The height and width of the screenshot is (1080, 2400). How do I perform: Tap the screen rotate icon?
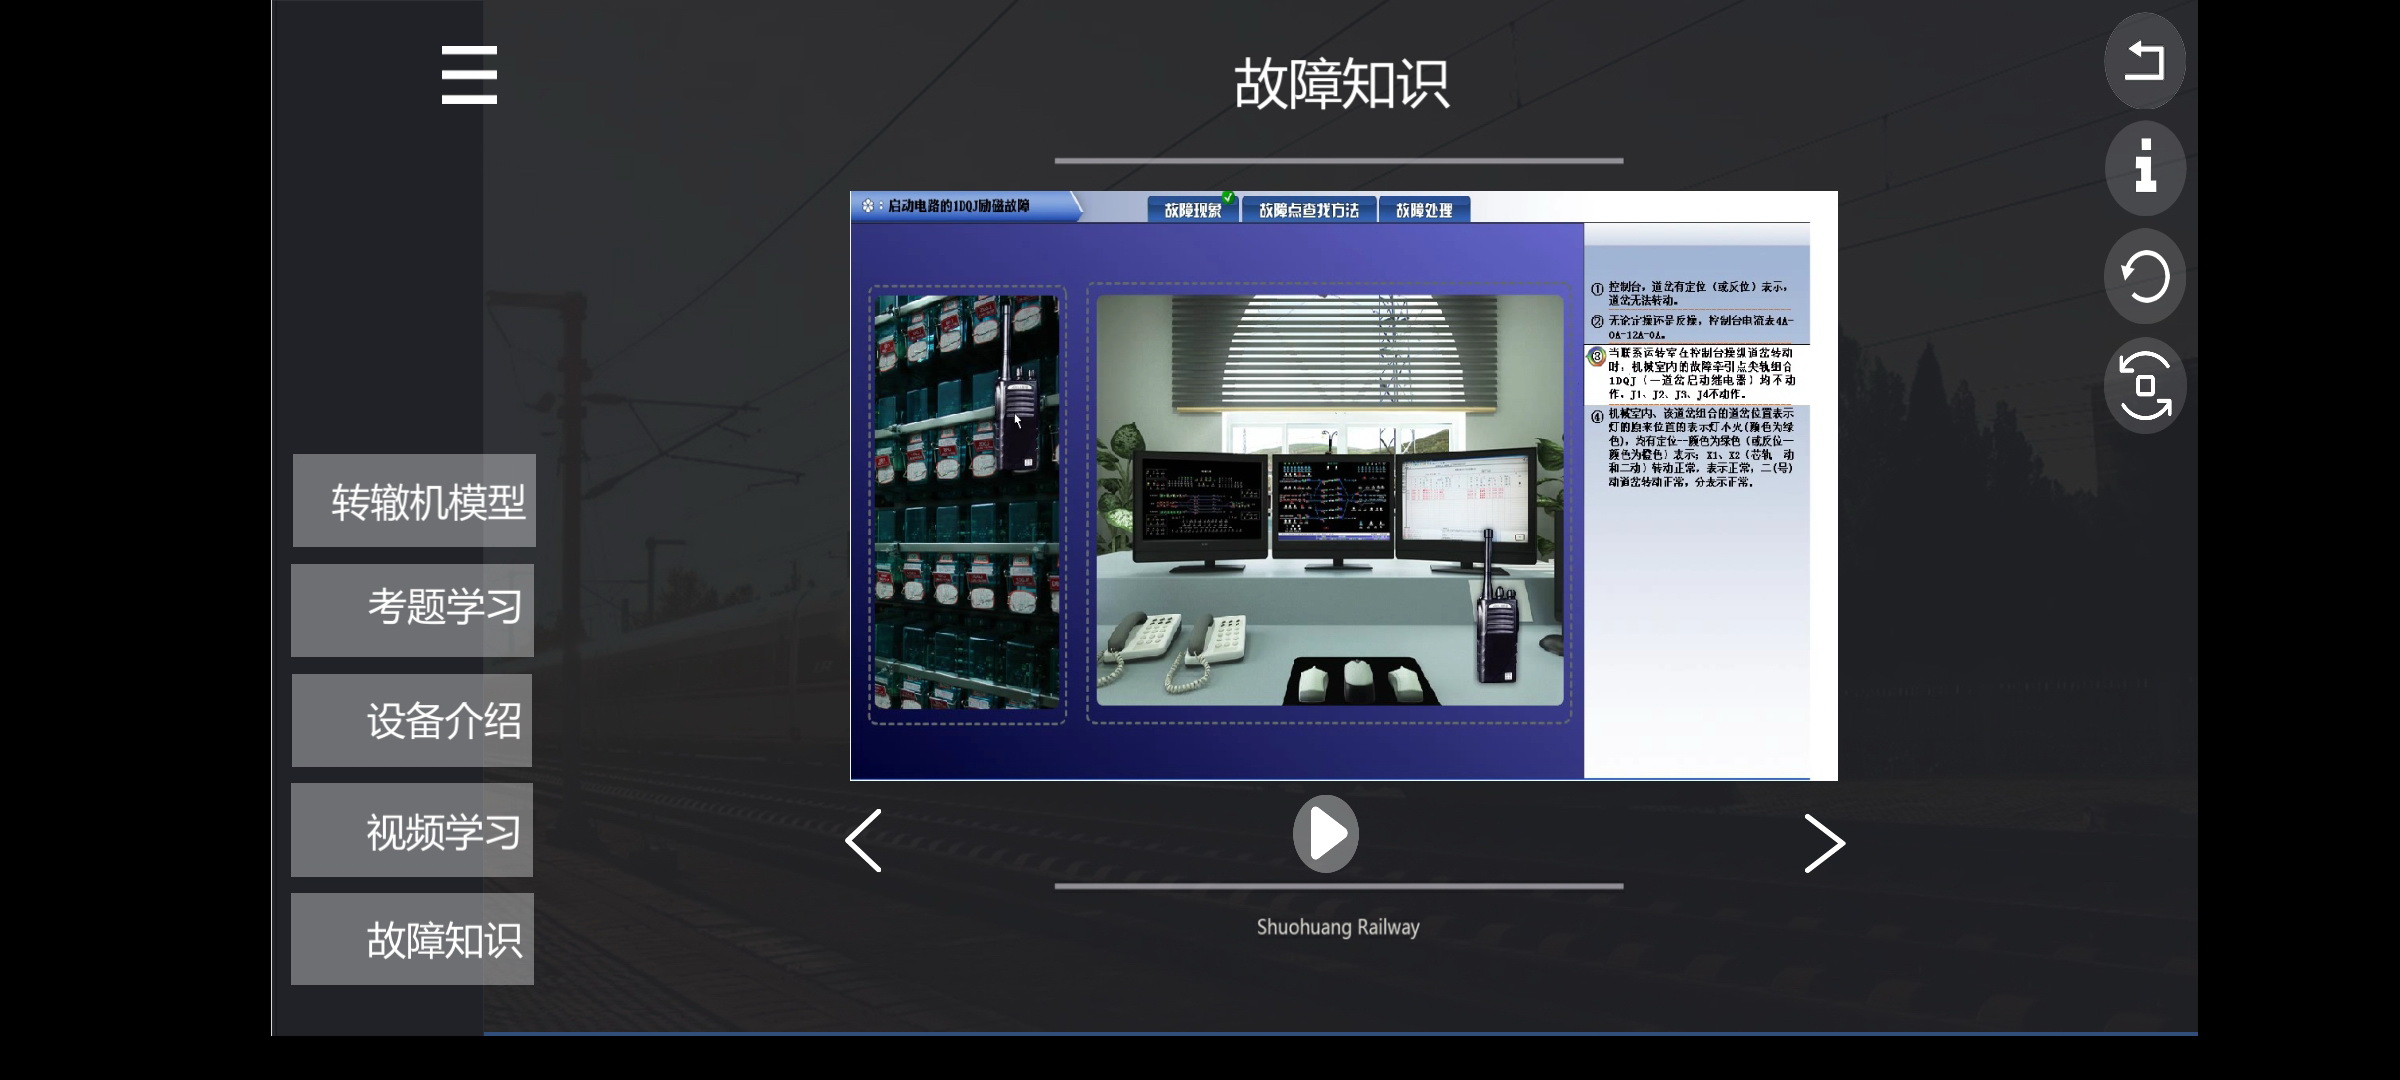pyautogui.click(x=2144, y=386)
